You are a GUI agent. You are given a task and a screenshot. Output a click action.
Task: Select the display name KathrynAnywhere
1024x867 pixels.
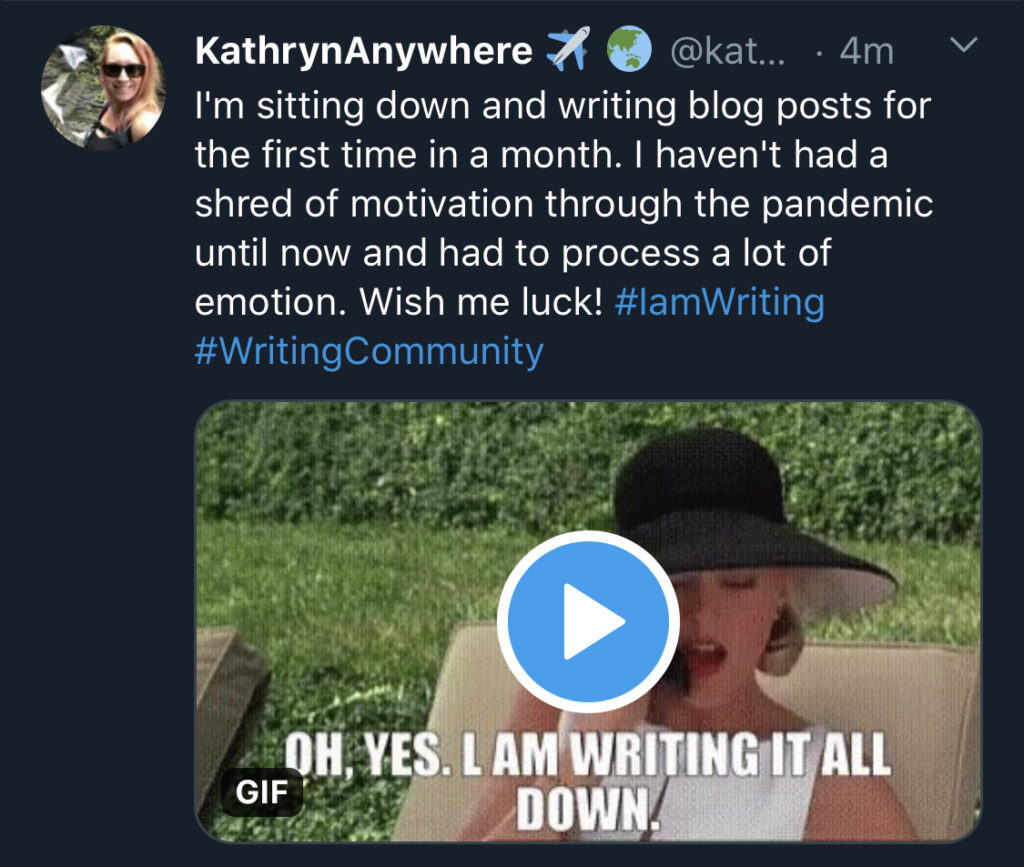coord(362,49)
